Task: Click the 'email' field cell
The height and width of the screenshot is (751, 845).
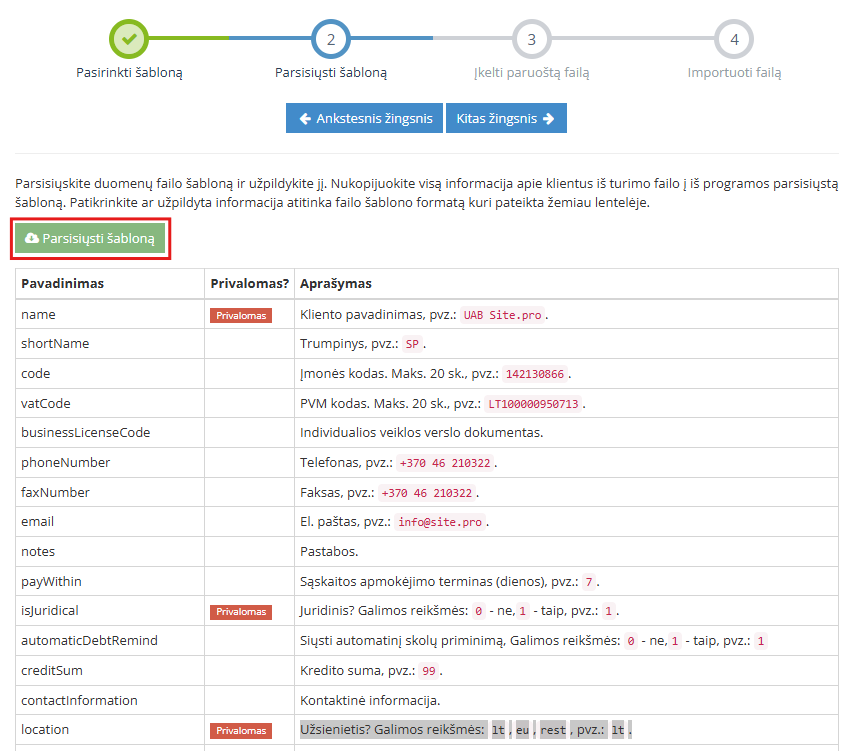Action: [110, 521]
